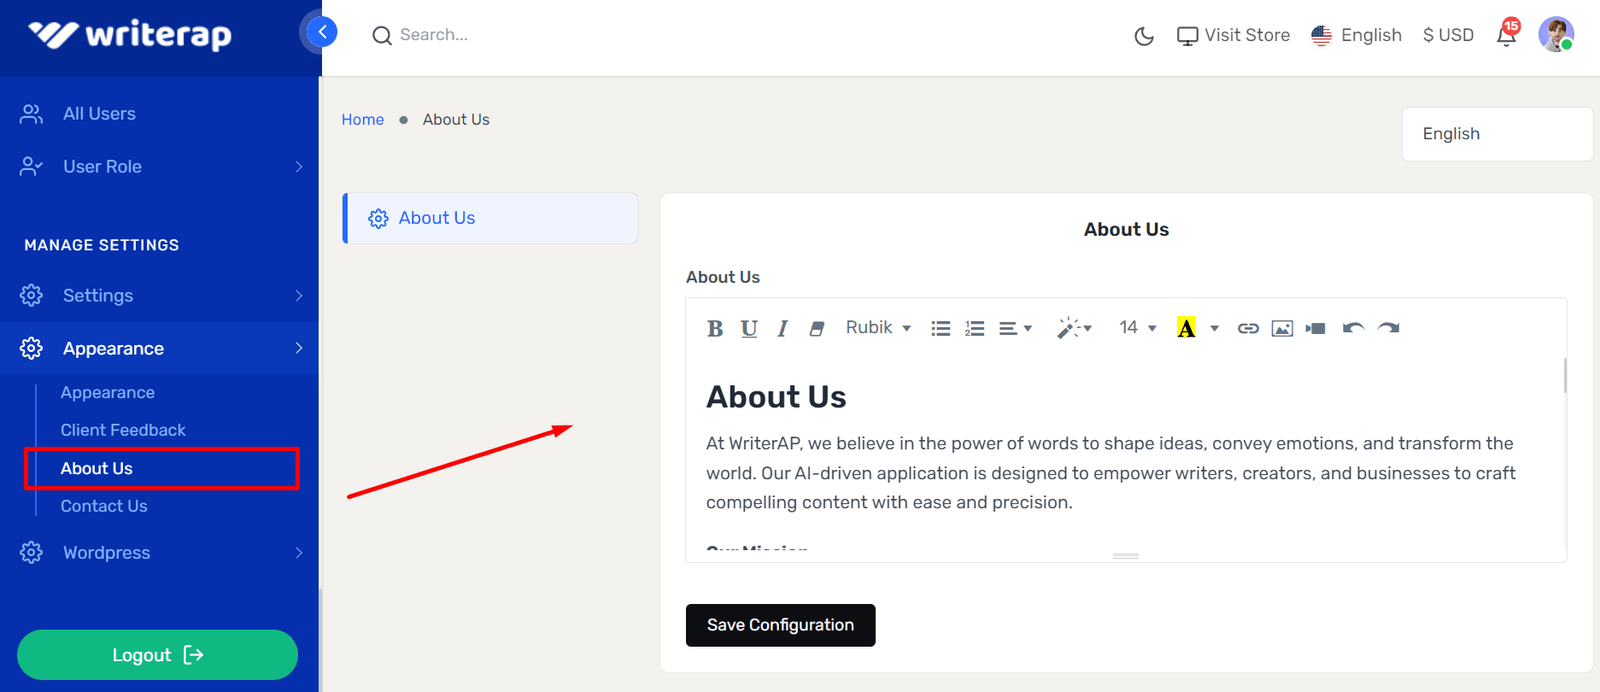Open the text color picker arrow

point(1214,328)
